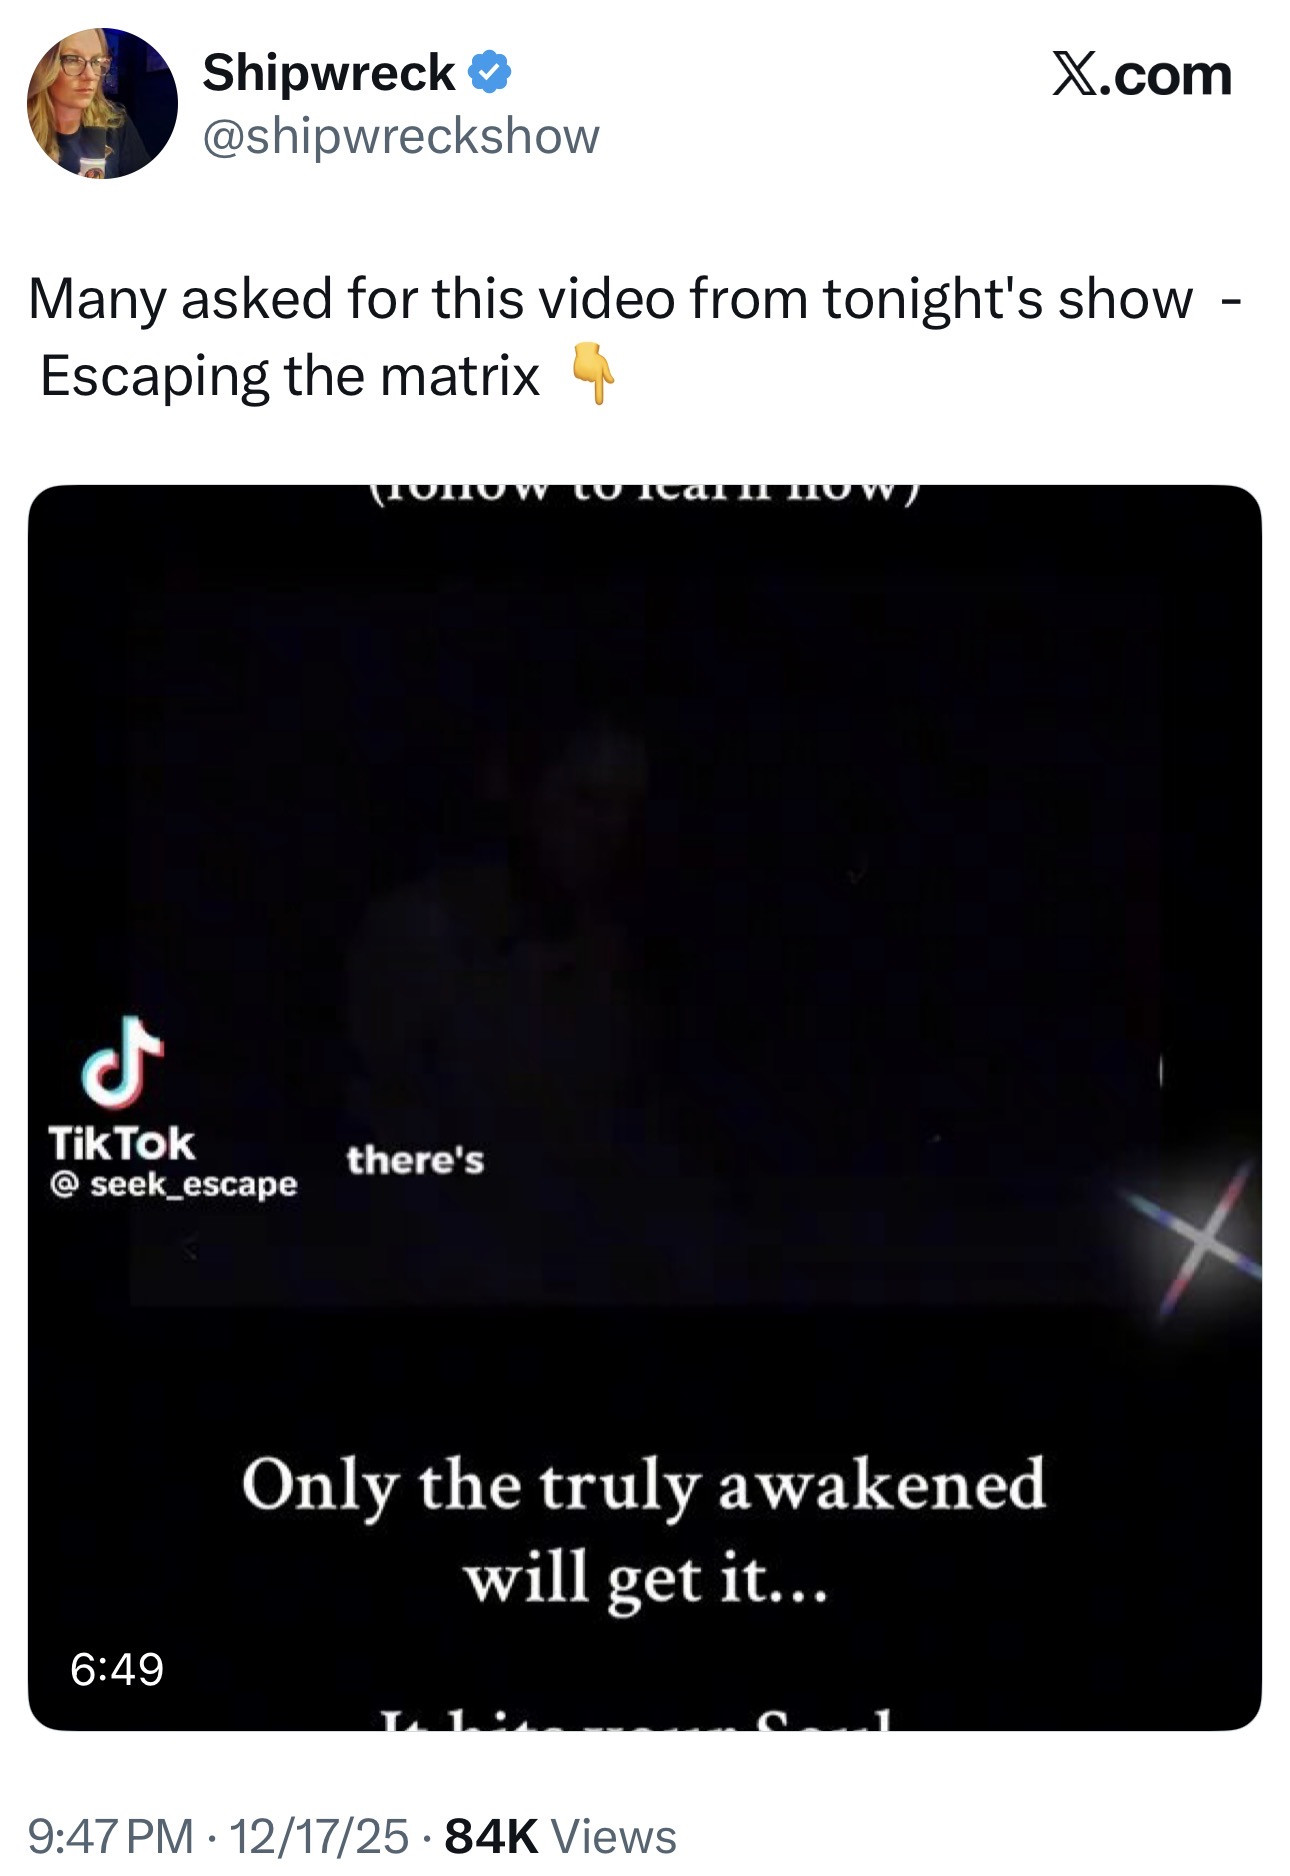The width and height of the screenshot is (1290, 1876).
Task: Click the X.com logo text
Action: pyautogui.click(x=1141, y=75)
